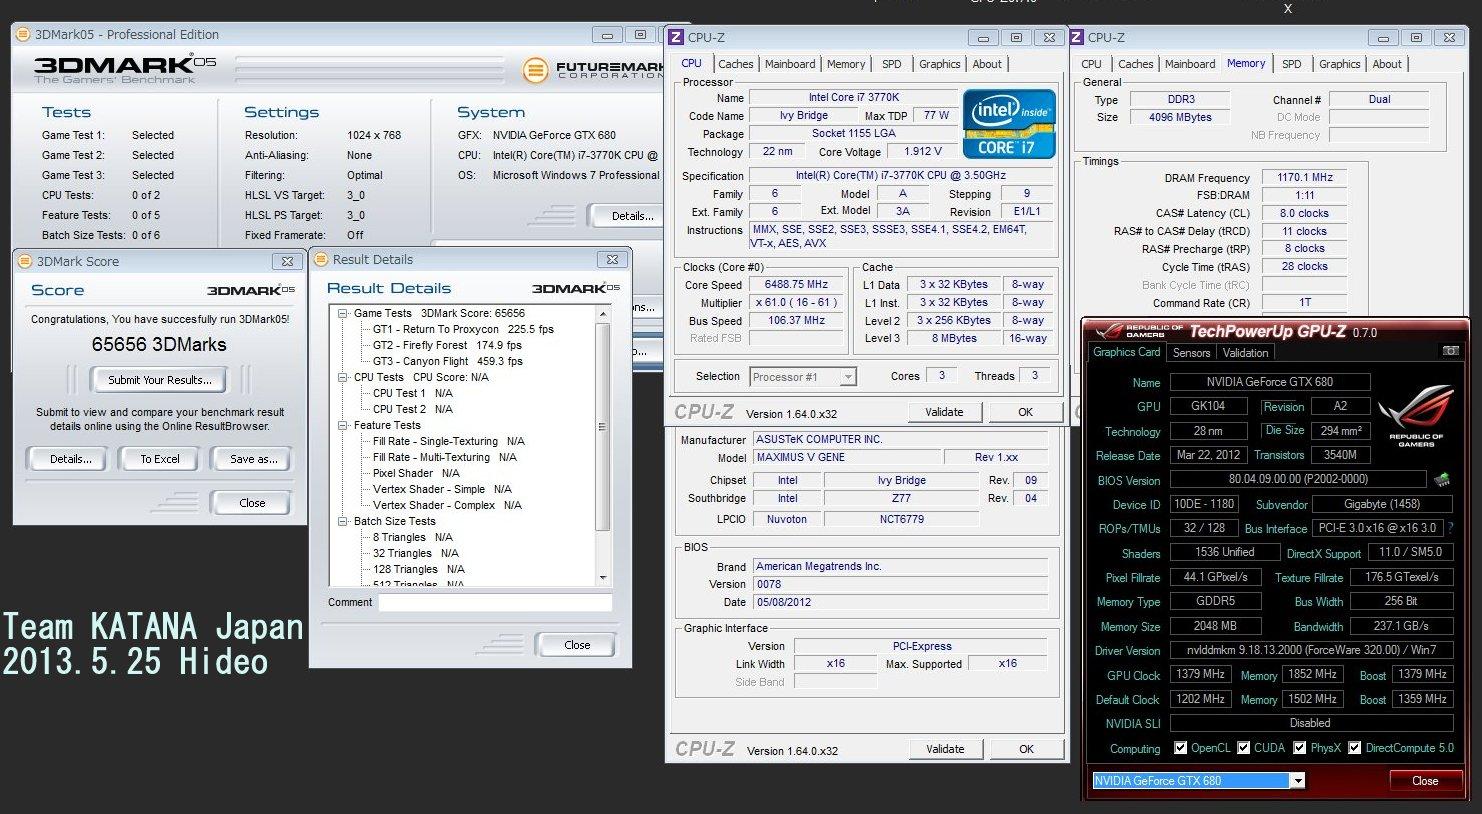Viewport: 1482px width, 814px height.
Task: Select GT1 - Return To Proxycon row
Action: [463, 329]
